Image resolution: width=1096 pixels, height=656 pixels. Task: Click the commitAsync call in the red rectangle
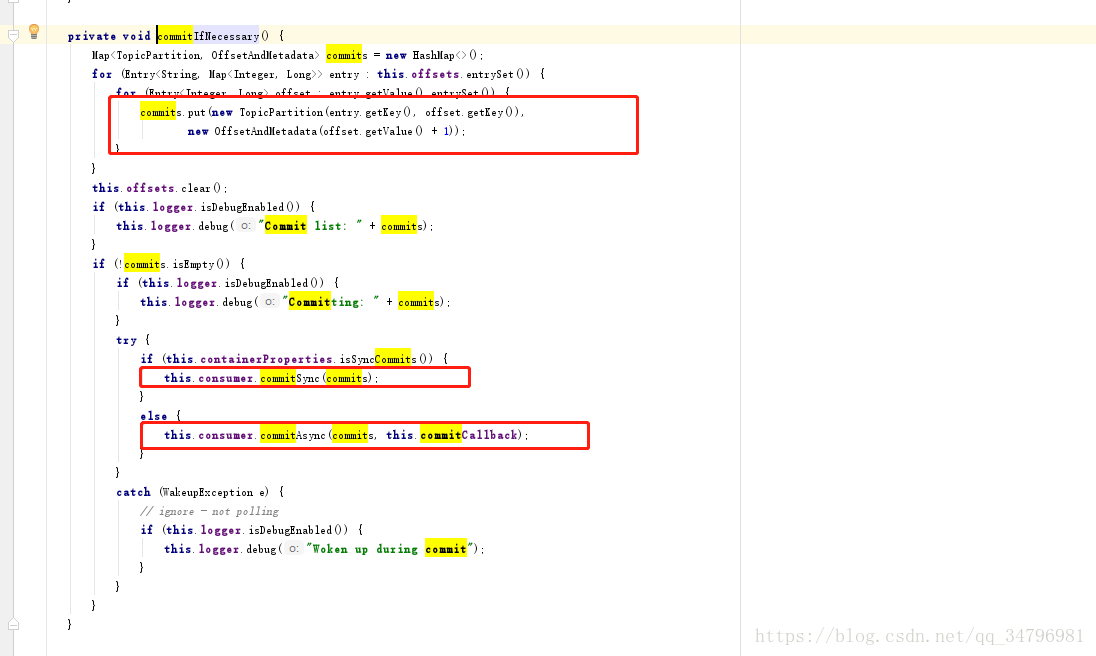pyautogui.click(x=294, y=434)
